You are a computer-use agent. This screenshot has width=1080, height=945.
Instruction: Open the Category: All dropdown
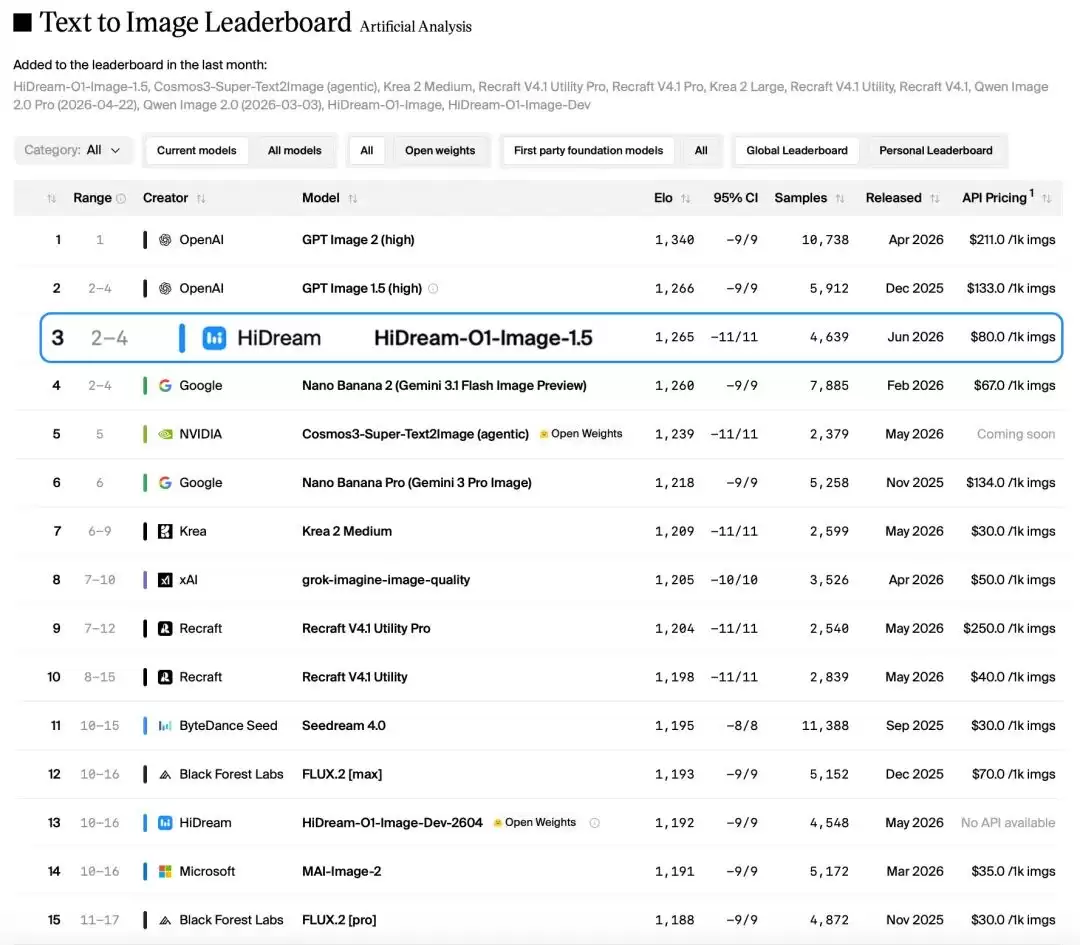coord(72,150)
